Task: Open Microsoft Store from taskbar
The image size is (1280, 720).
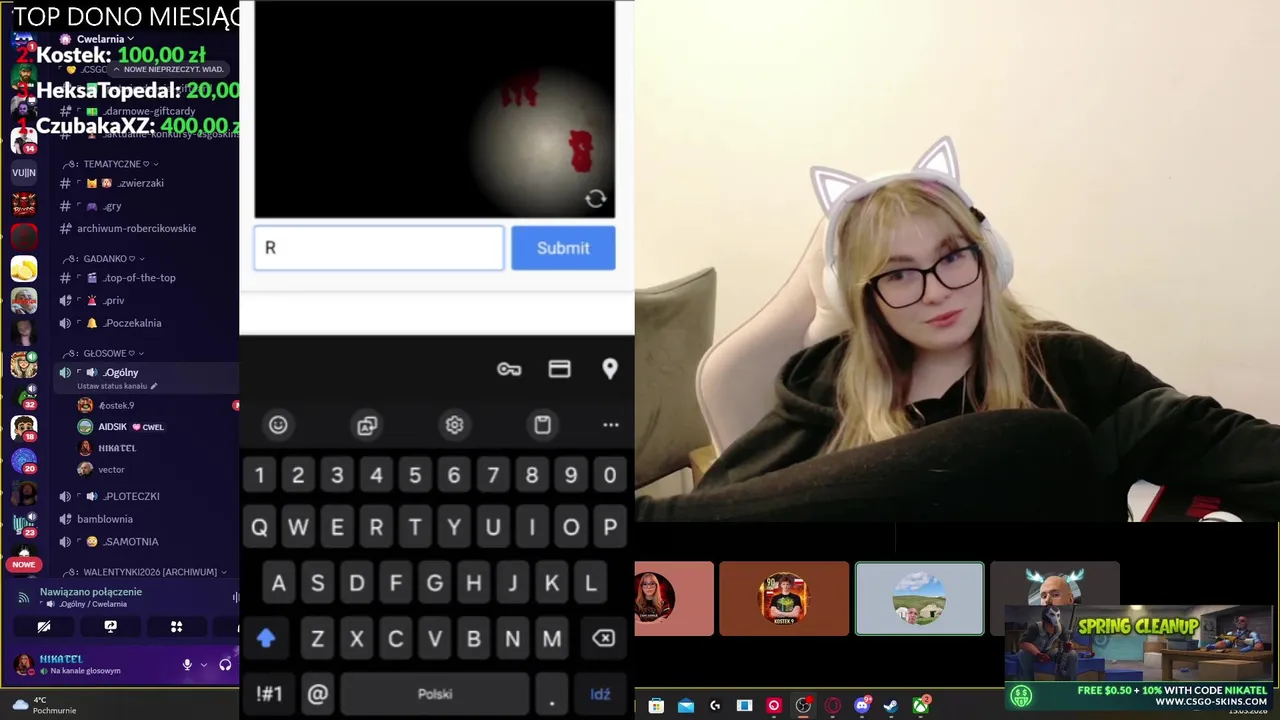Action: (656, 706)
